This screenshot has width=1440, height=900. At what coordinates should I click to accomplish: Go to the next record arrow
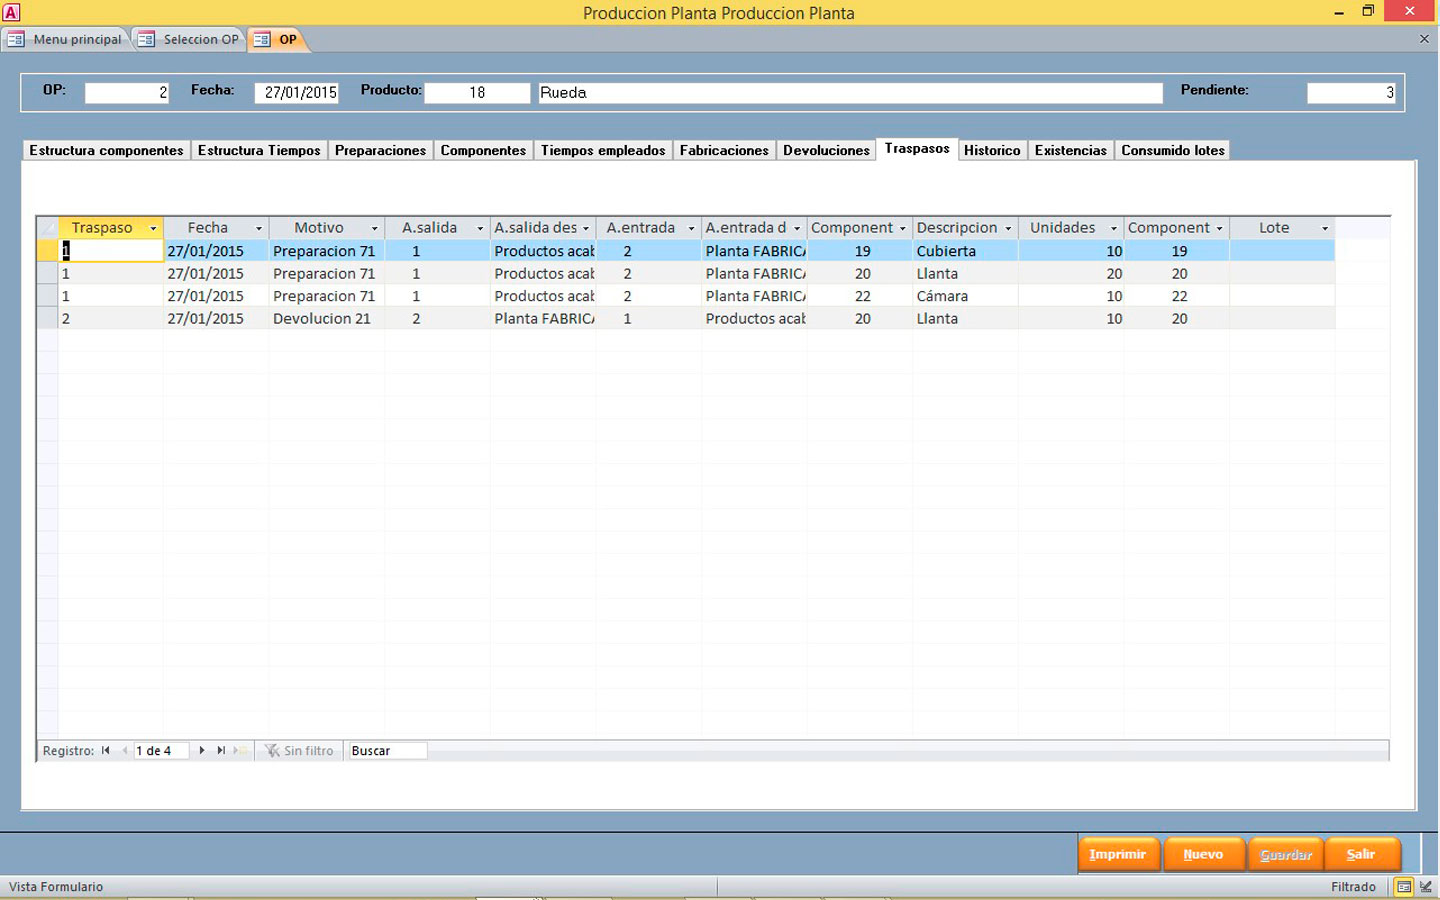click(202, 750)
